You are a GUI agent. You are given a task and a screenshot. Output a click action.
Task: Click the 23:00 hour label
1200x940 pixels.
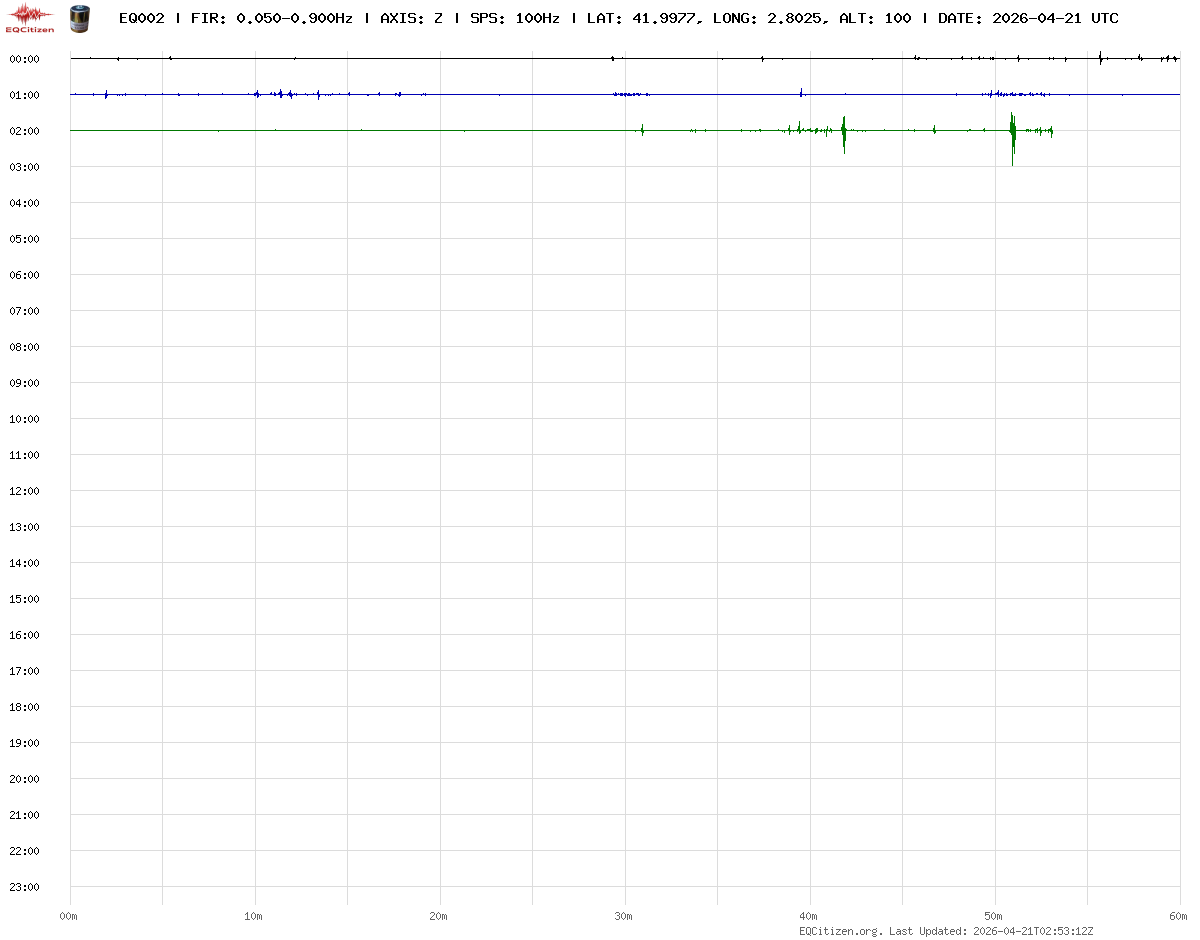tap(23, 887)
